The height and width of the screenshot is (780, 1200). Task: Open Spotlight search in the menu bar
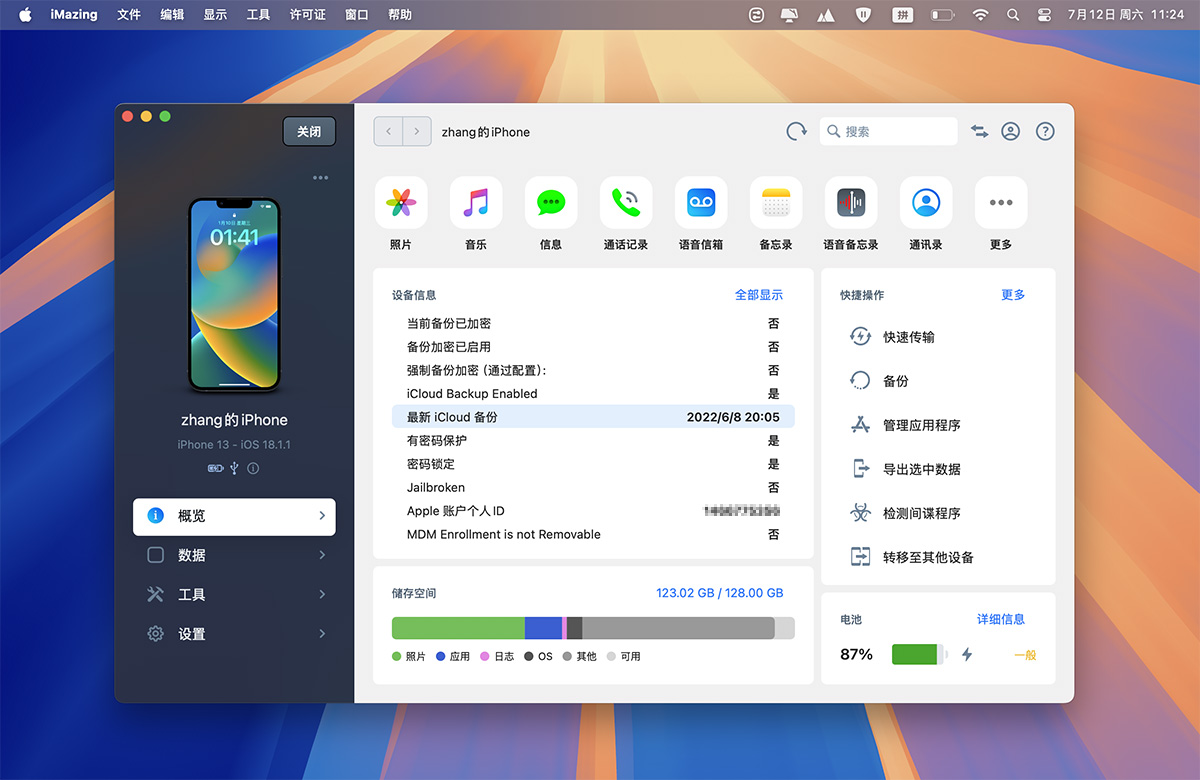(x=1013, y=15)
